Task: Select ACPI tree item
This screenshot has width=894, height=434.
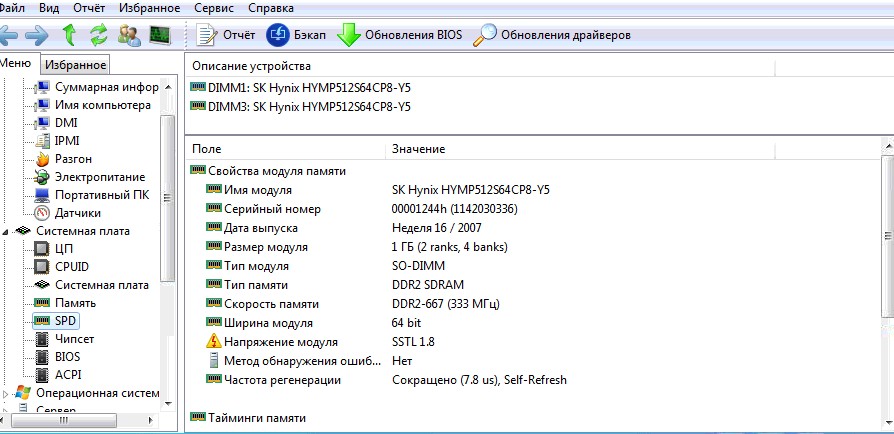Action: click(58, 375)
